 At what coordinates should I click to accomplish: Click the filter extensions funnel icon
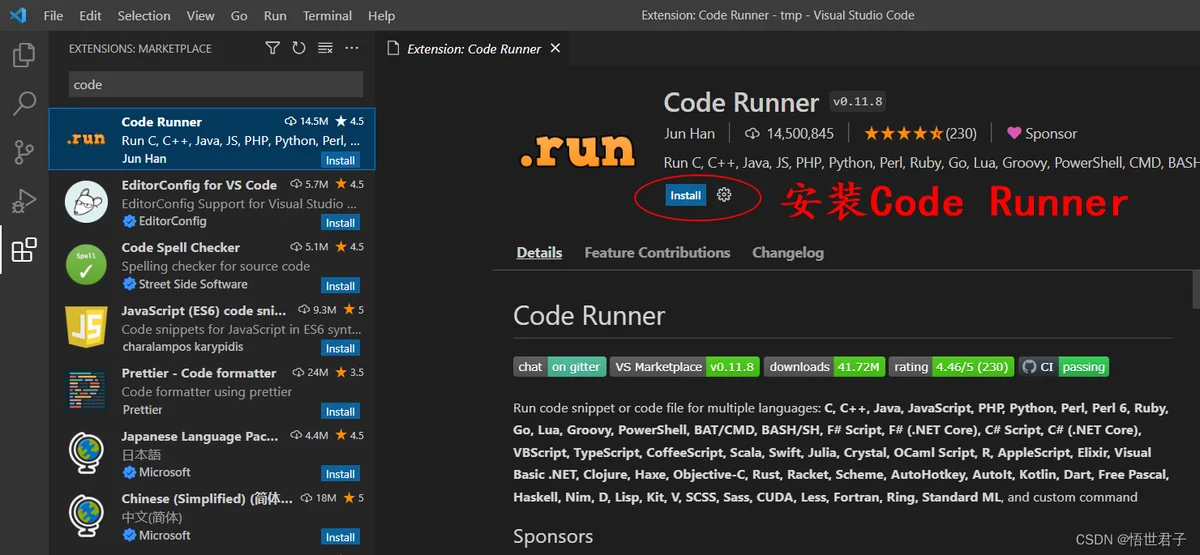pos(273,48)
